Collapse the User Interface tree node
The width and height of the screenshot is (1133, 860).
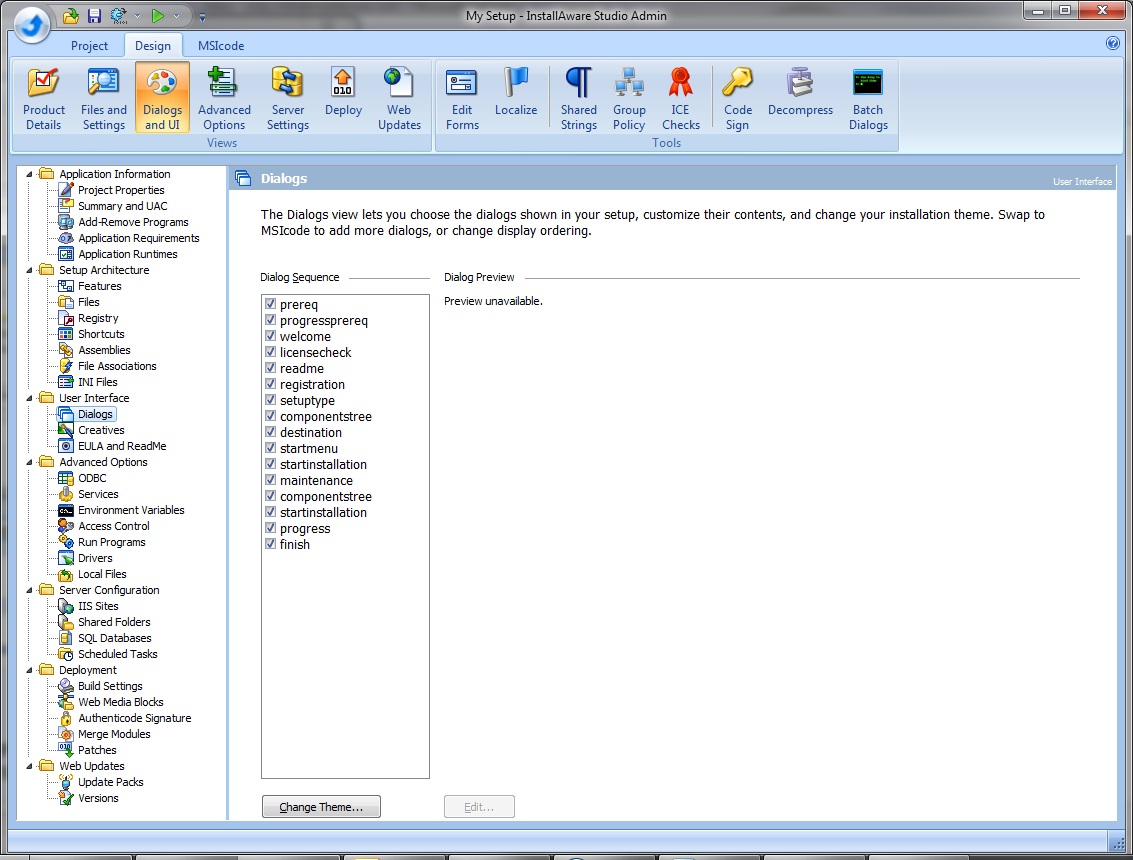[x=30, y=398]
